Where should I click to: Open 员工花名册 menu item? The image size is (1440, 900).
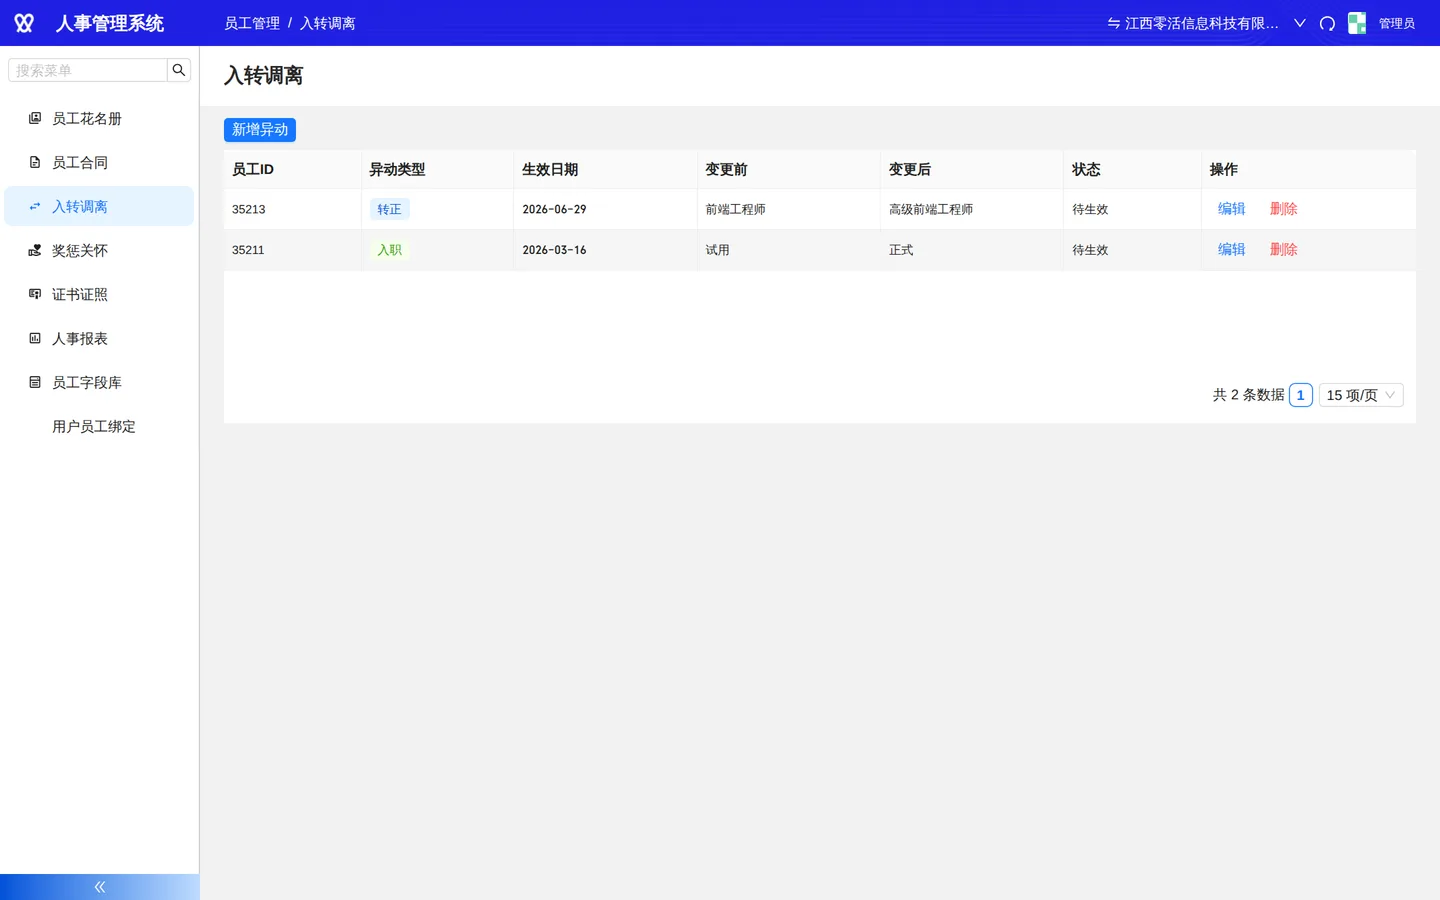pyautogui.click(x=99, y=118)
